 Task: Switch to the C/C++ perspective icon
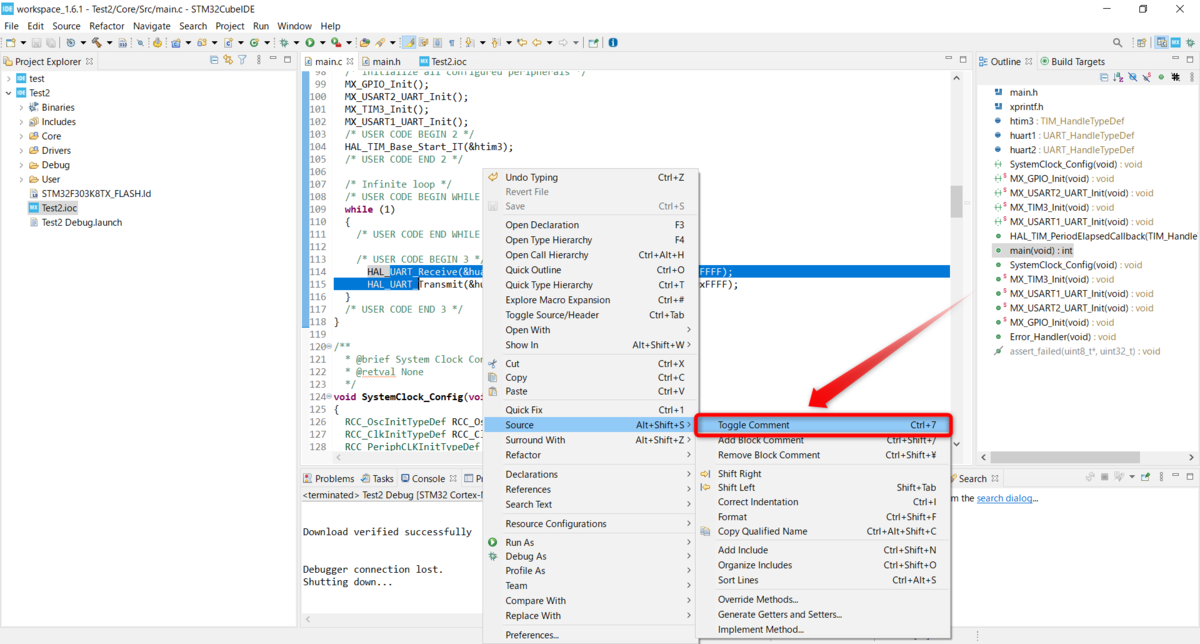[1161, 43]
